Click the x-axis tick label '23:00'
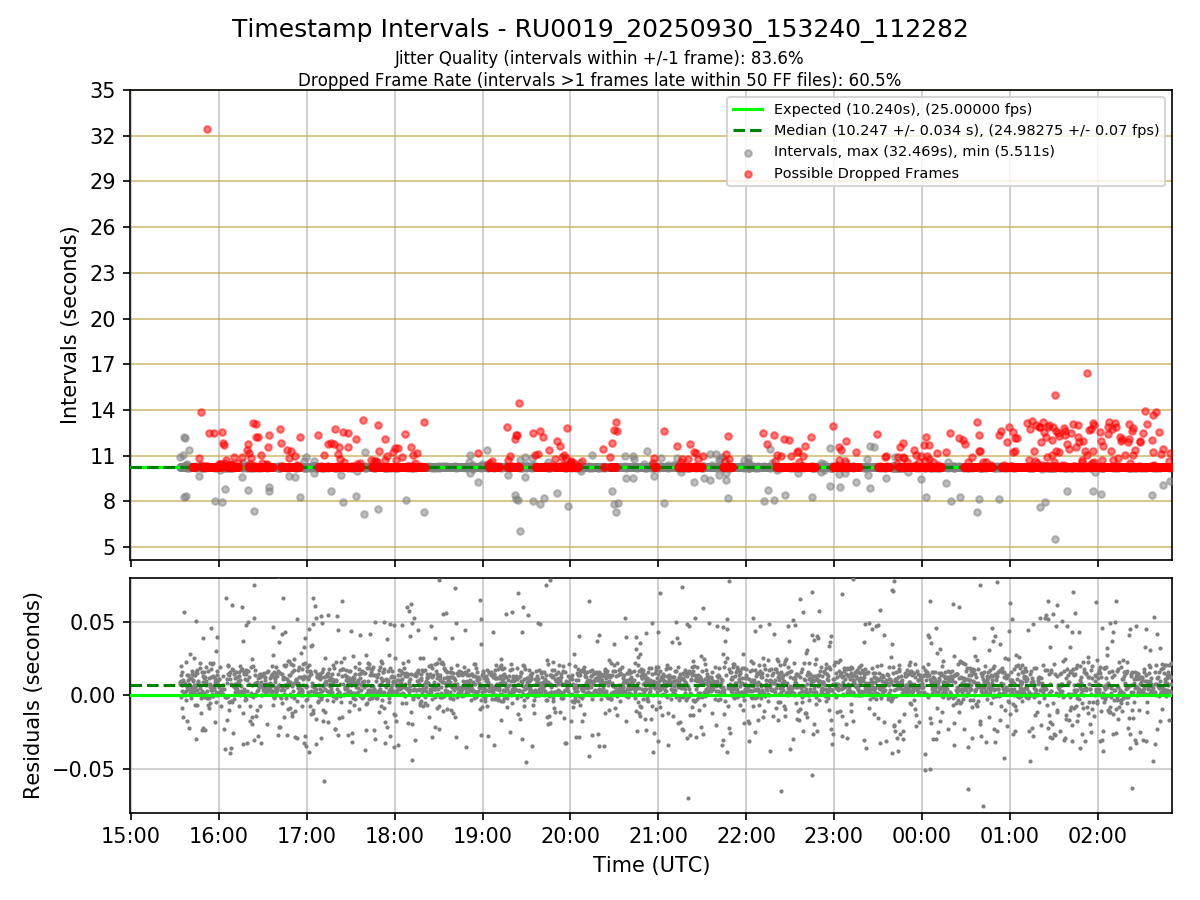Image resolution: width=1200 pixels, height=900 pixels. pyautogui.click(x=834, y=834)
